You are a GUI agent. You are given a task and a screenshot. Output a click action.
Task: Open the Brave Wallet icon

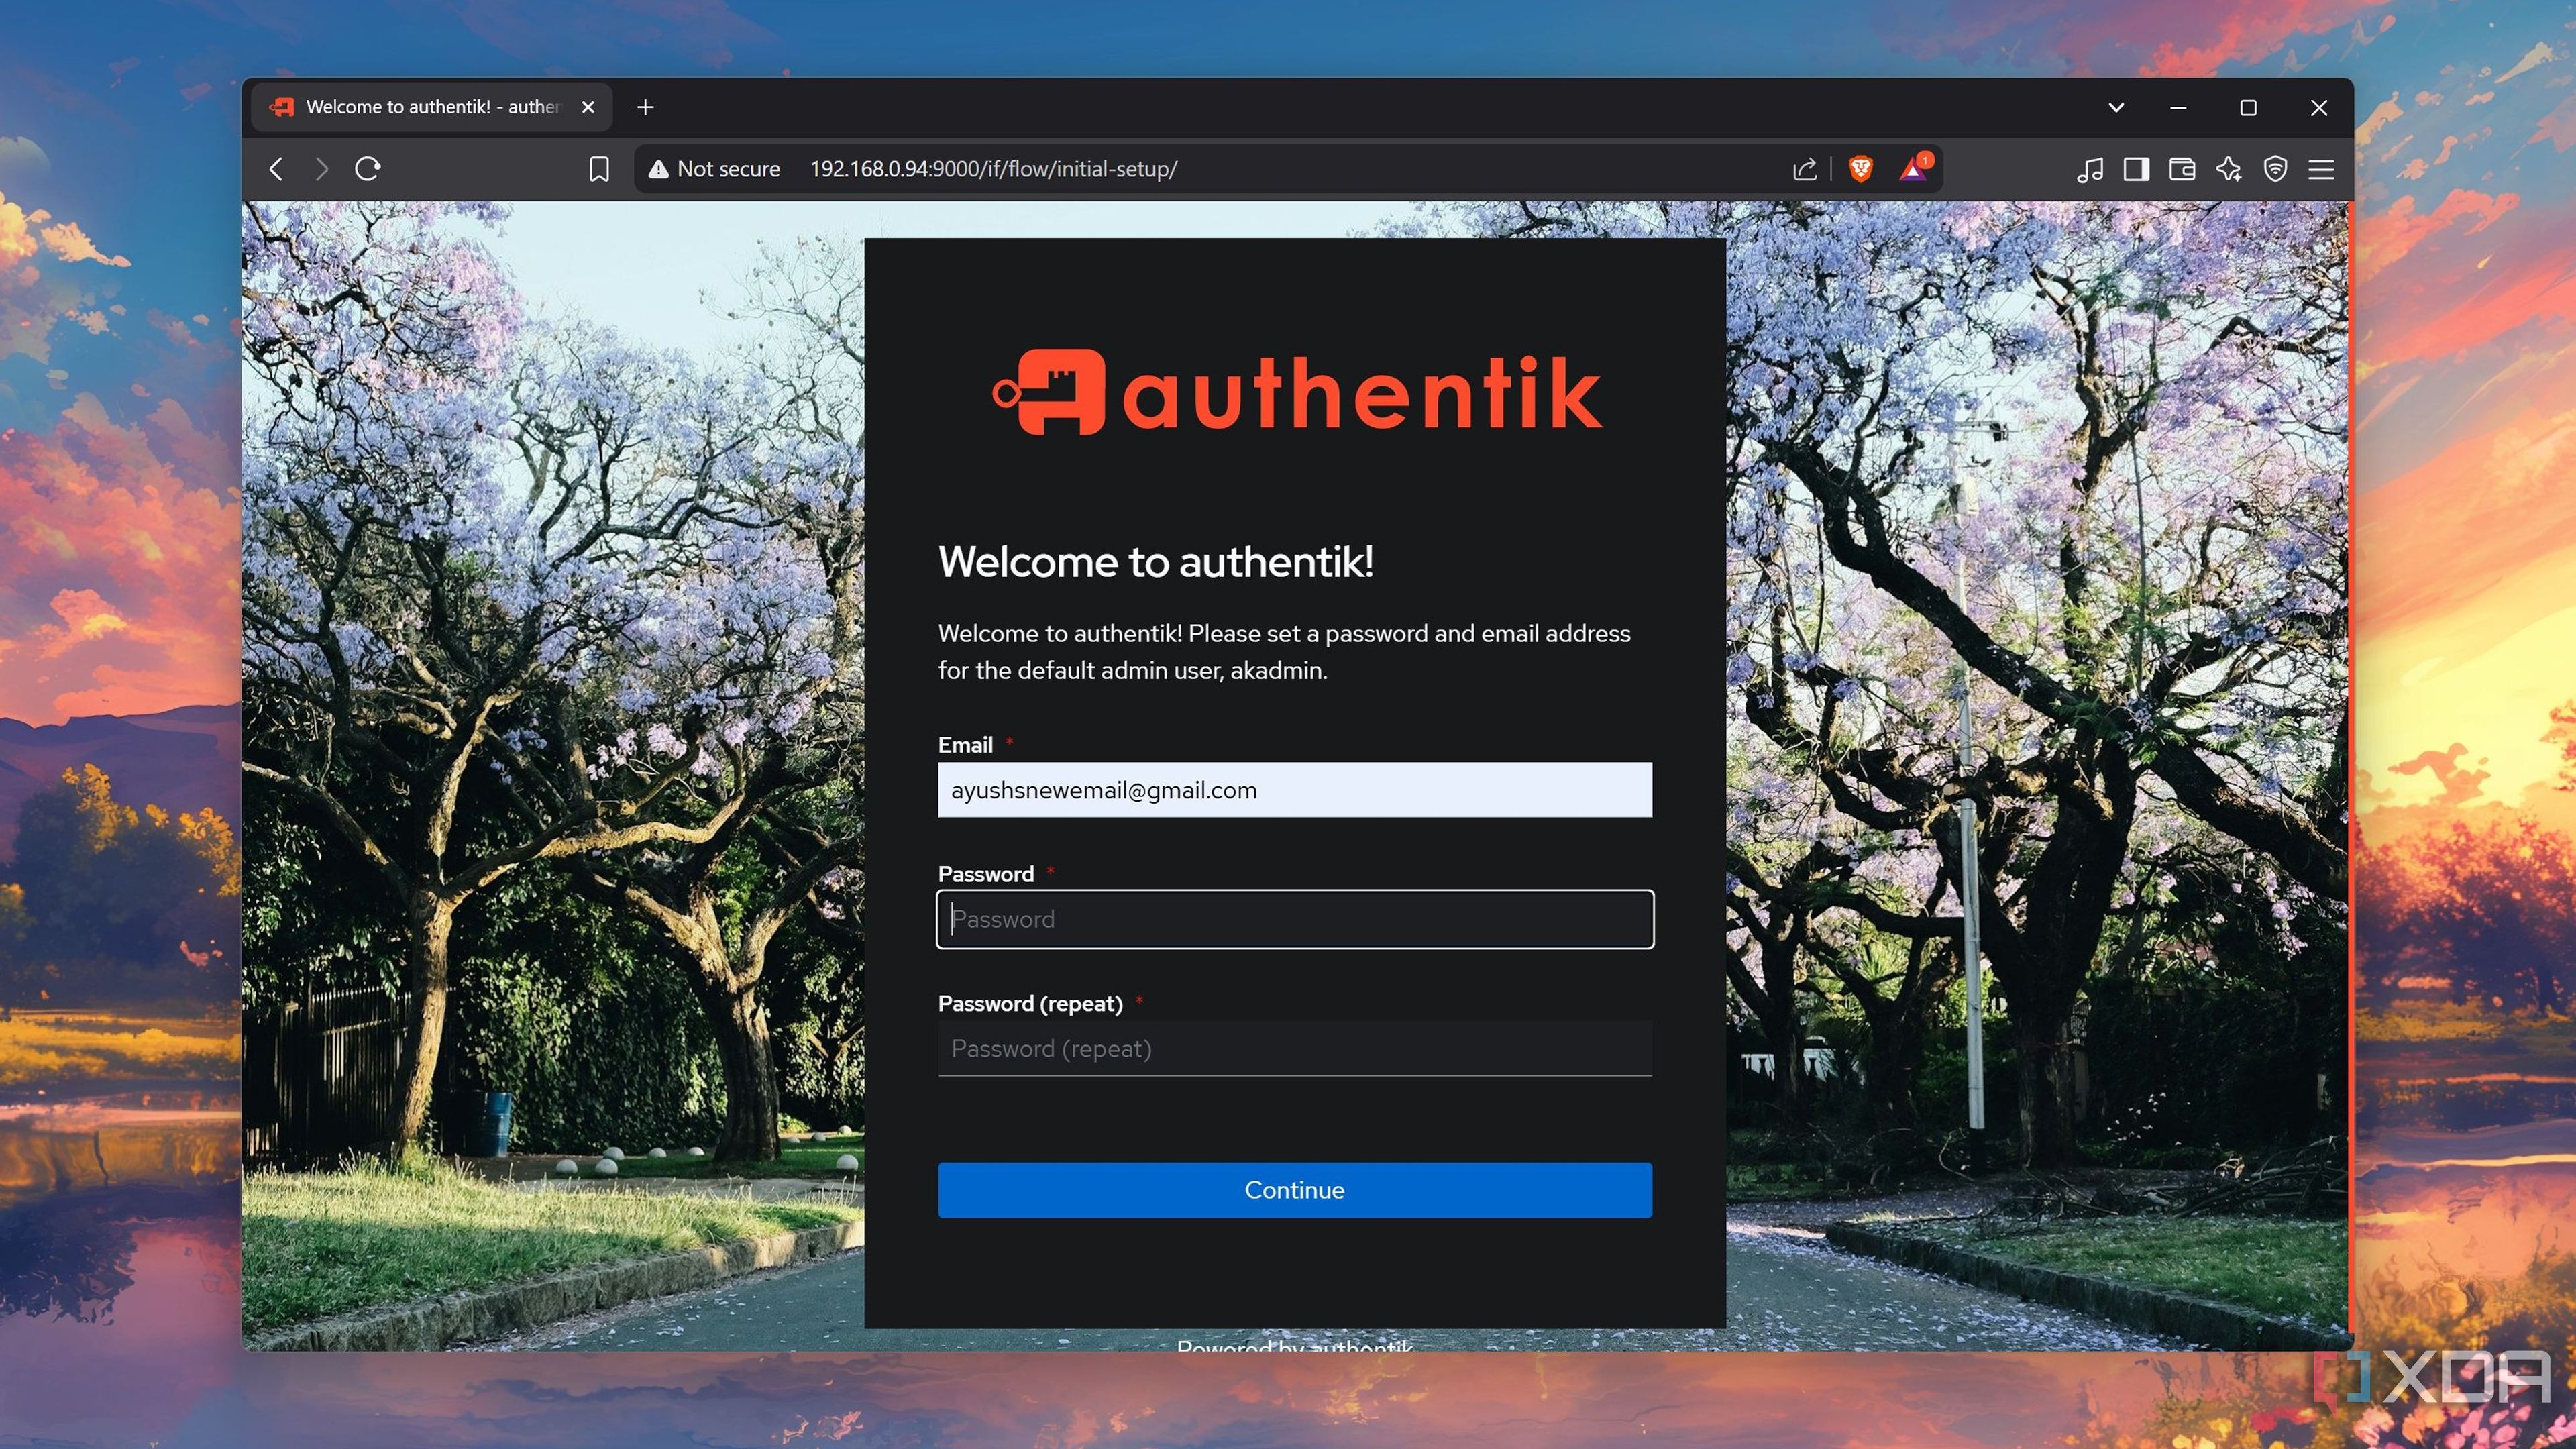(2182, 169)
